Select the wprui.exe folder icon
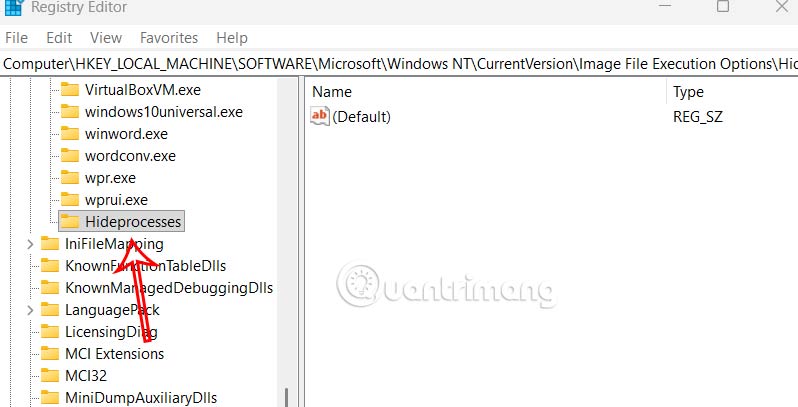The width and height of the screenshot is (798, 407). point(70,199)
